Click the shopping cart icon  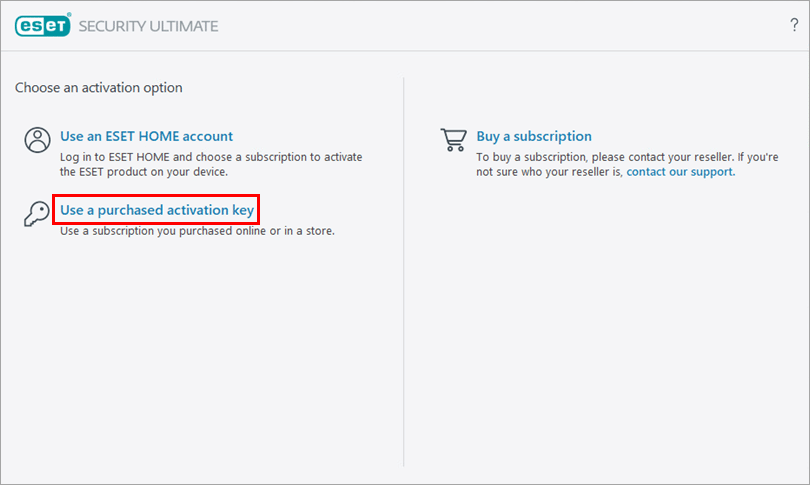453,139
